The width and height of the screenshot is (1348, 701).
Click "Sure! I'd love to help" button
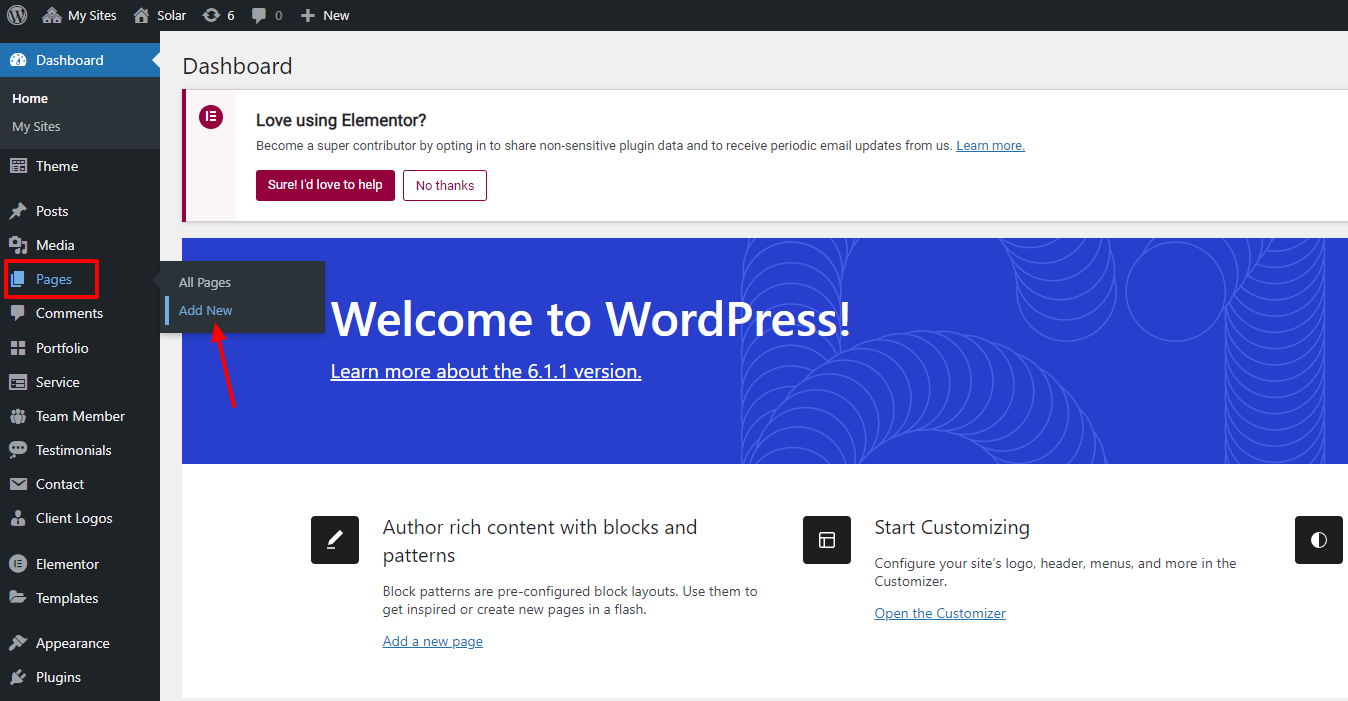click(x=325, y=185)
